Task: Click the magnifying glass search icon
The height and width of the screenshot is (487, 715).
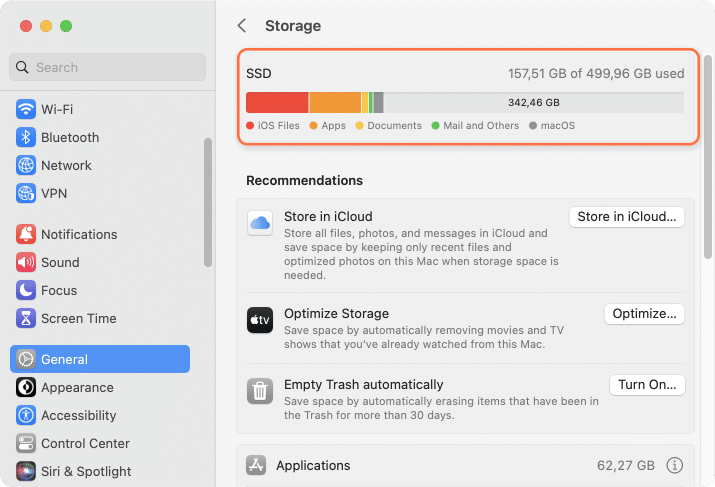Action: coord(22,67)
